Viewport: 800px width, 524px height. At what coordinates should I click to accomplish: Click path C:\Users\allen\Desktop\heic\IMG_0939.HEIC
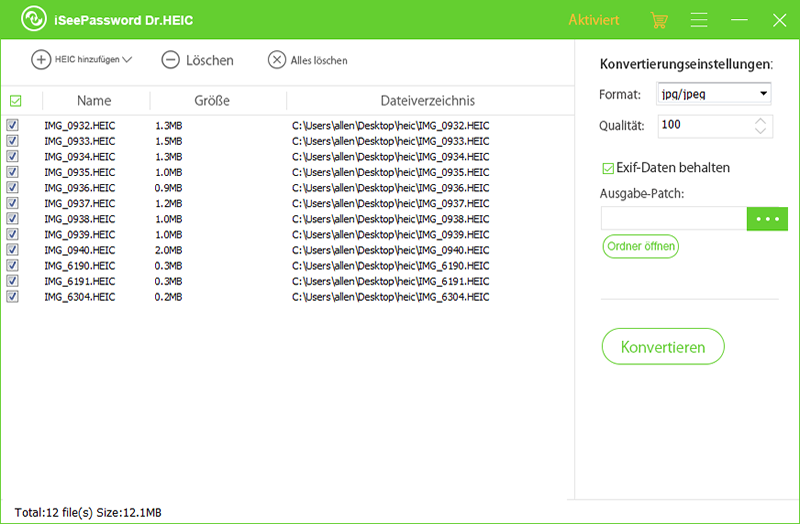click(x=390, y=234)
